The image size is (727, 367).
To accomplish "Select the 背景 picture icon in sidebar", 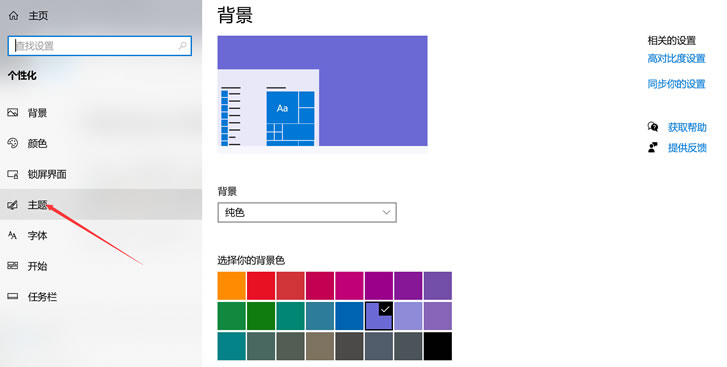I will 13,113.
